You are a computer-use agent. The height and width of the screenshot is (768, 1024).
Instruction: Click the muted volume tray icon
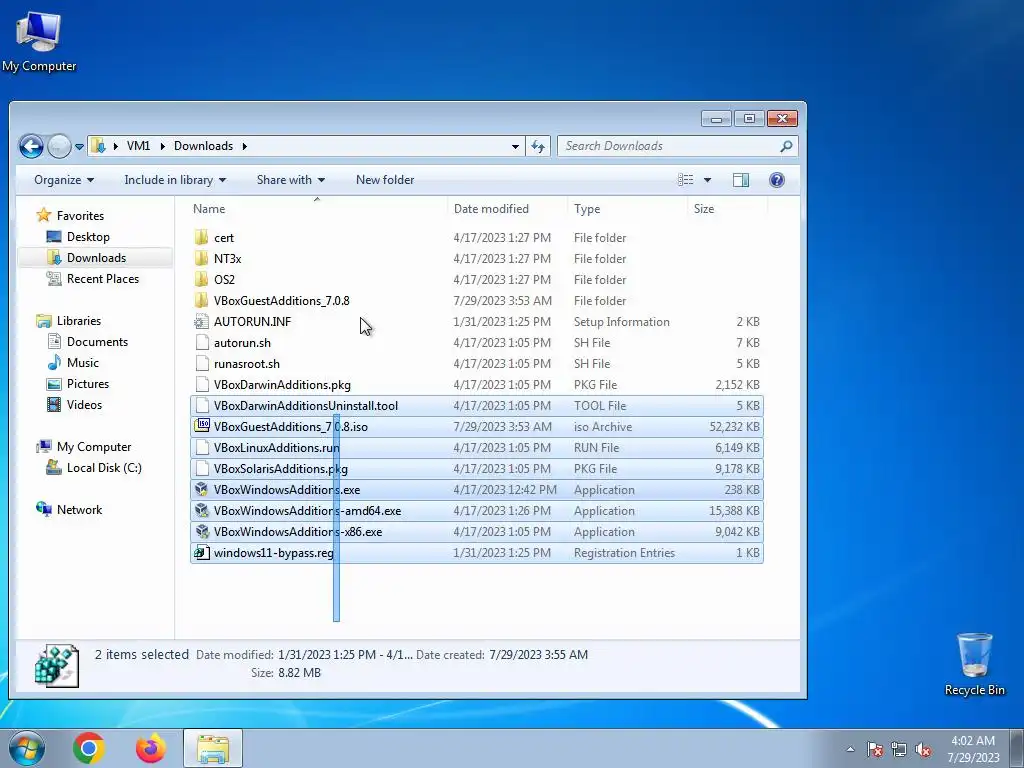click(x=923, y=749)
